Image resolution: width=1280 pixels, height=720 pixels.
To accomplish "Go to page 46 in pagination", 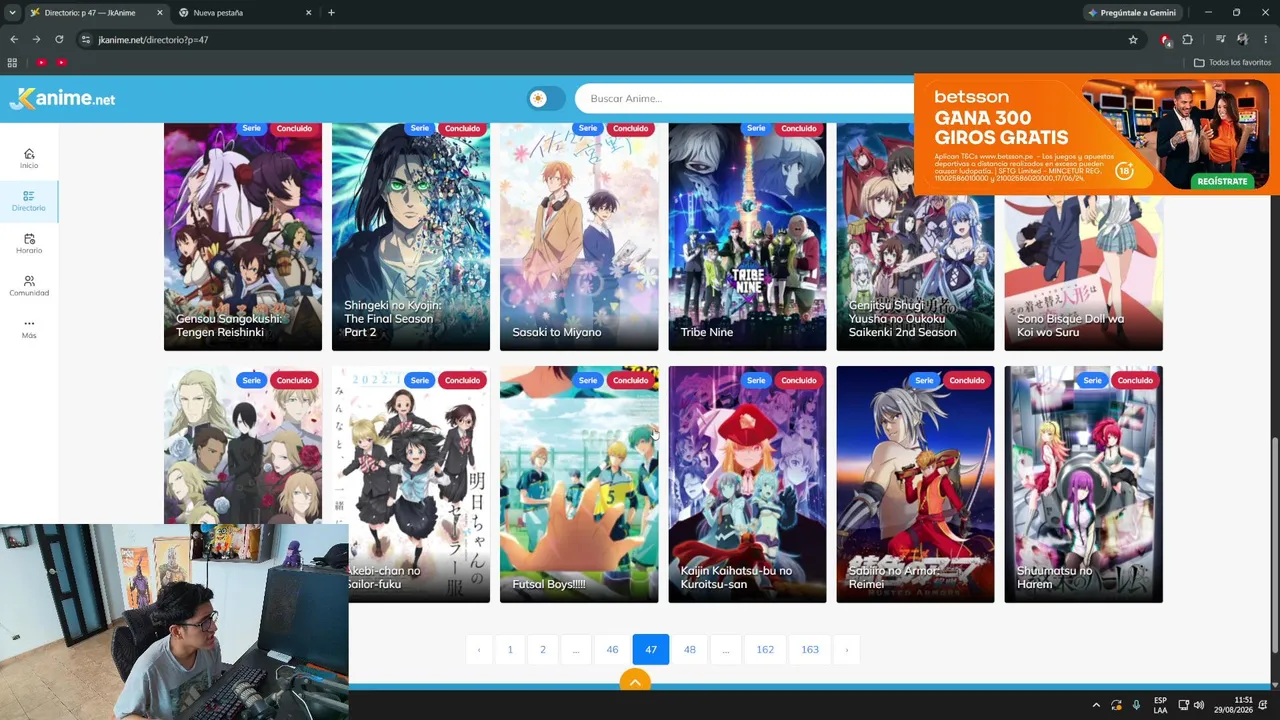I will 612,649.
